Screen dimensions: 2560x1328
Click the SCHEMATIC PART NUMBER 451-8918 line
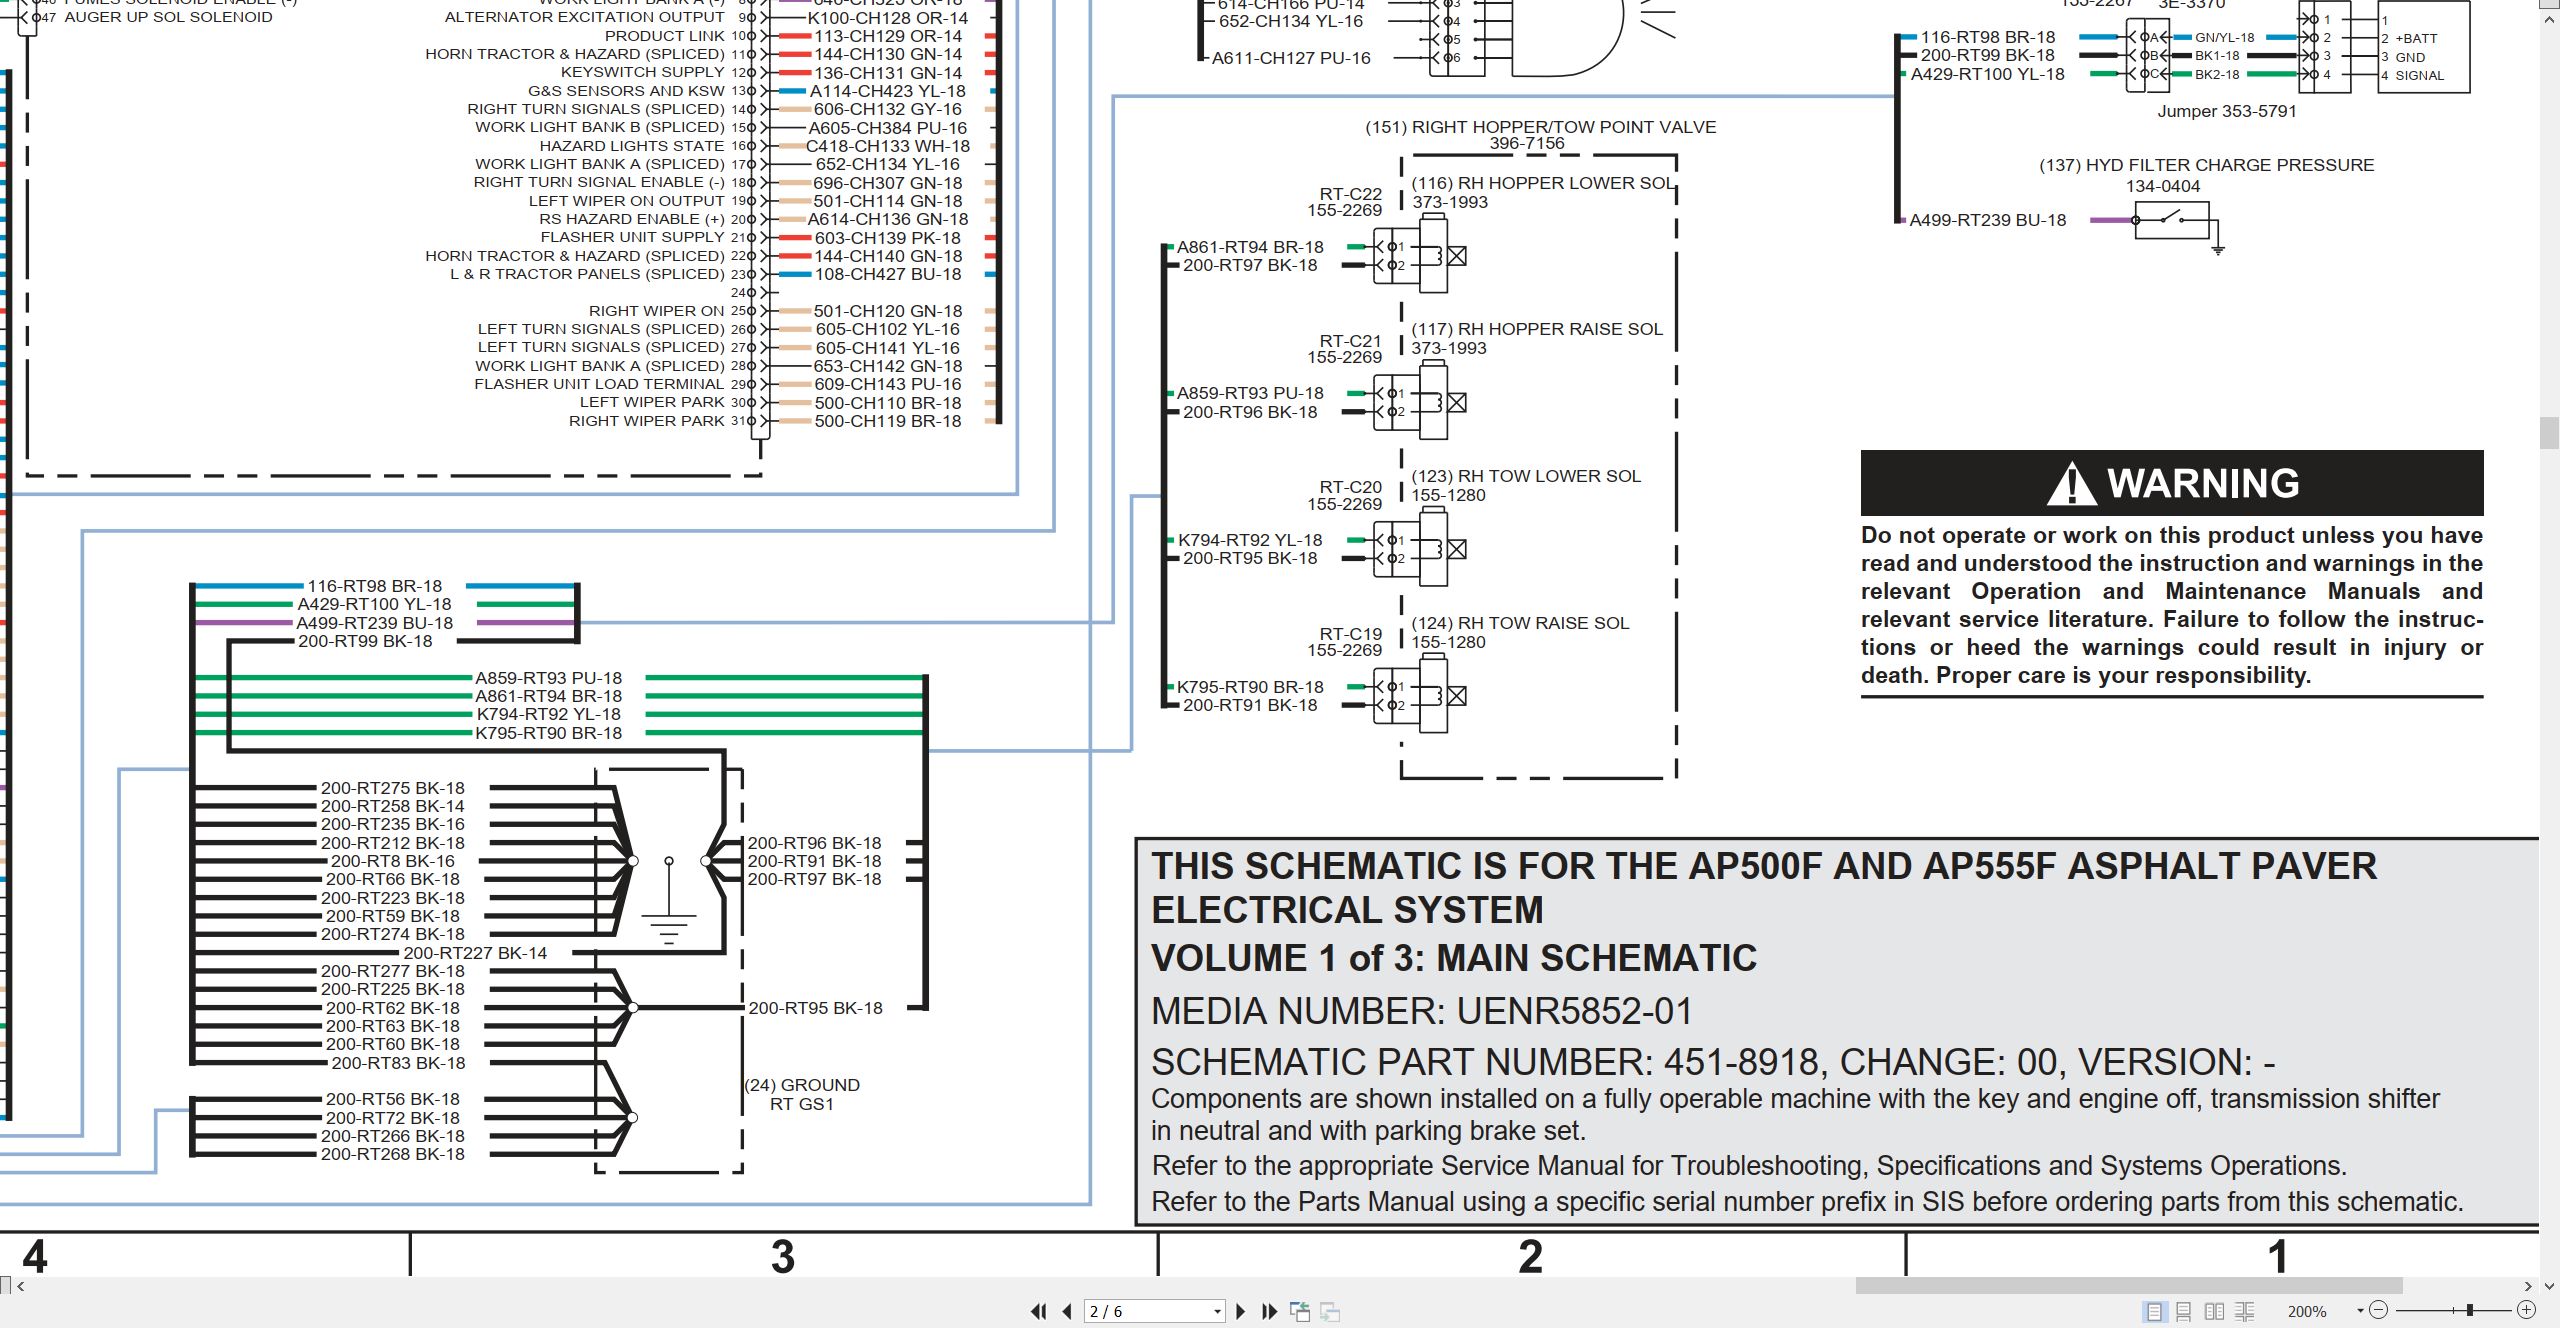1713,1062
